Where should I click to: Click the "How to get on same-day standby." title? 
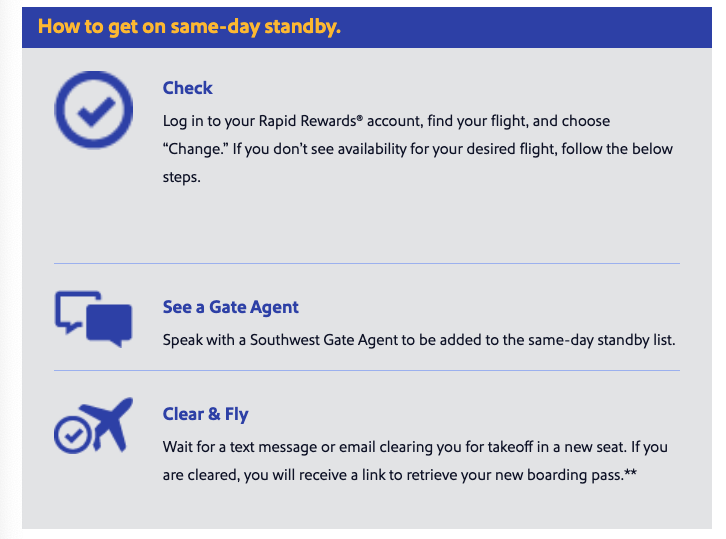coord(190,26)
